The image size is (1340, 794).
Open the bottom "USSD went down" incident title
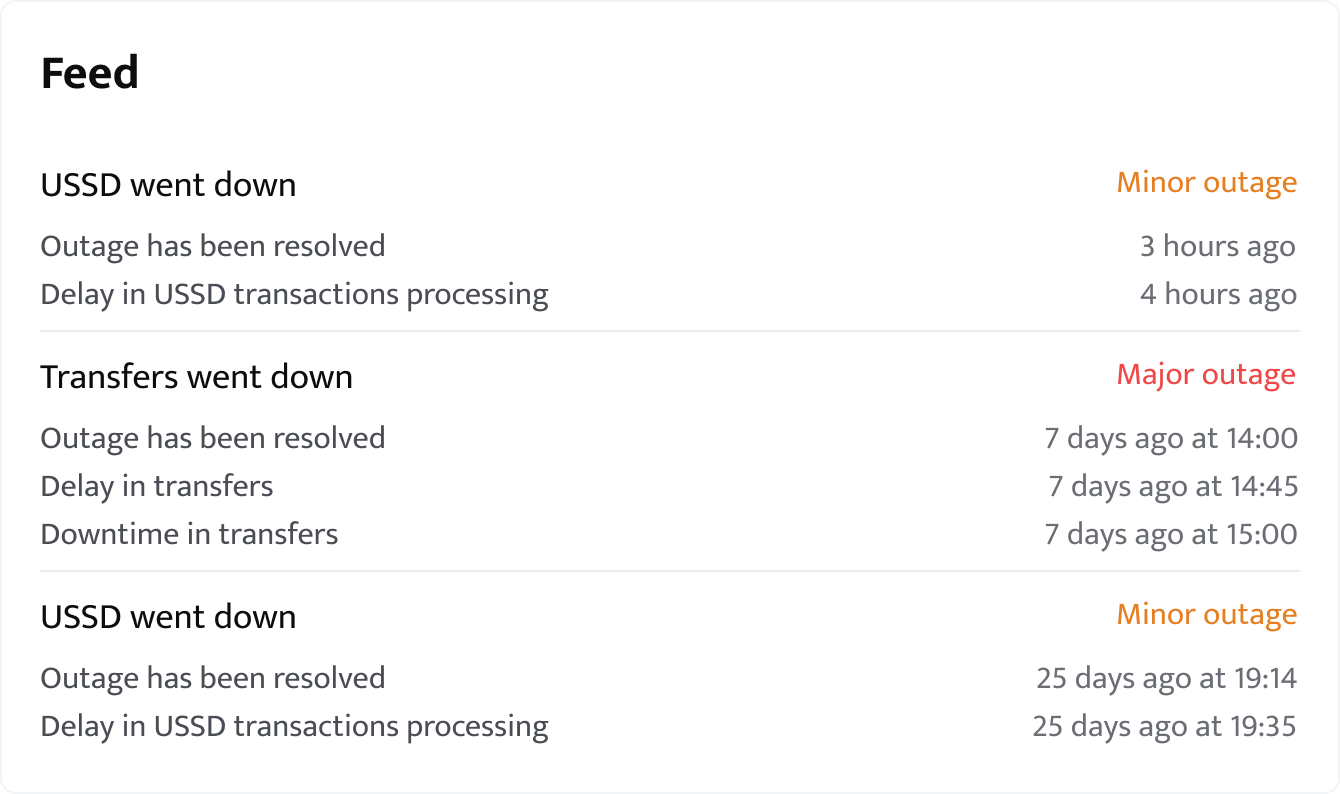(168, 617)
